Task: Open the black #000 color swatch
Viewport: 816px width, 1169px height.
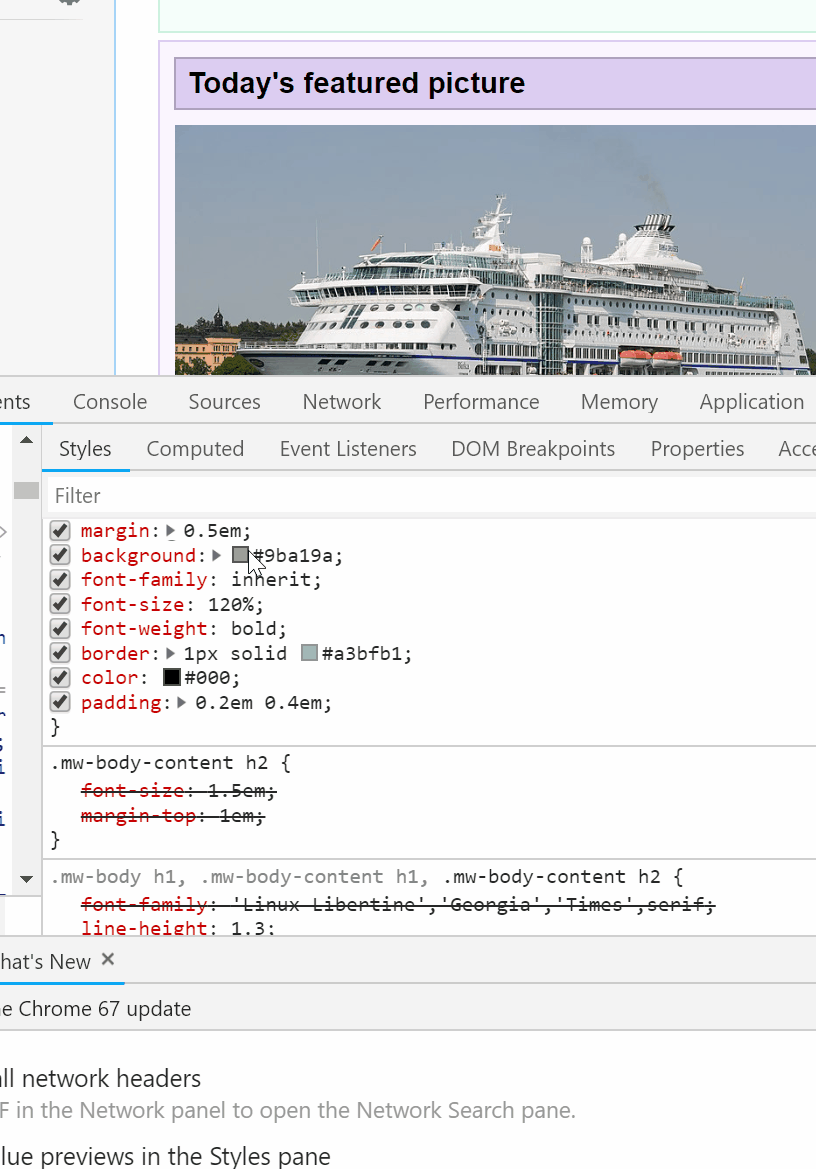Action: tap(172, 678)
